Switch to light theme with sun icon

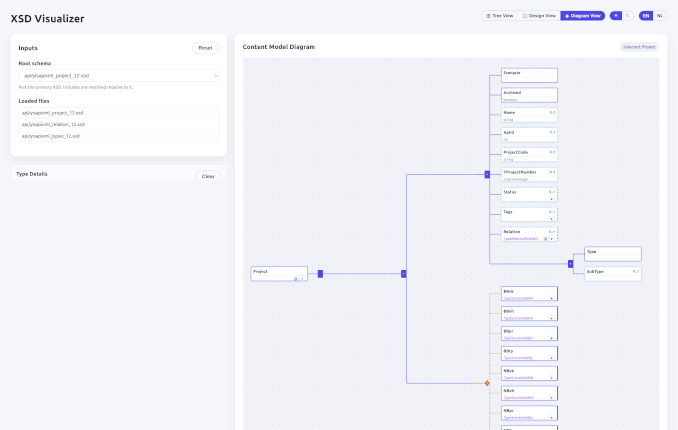pos(616,16)
